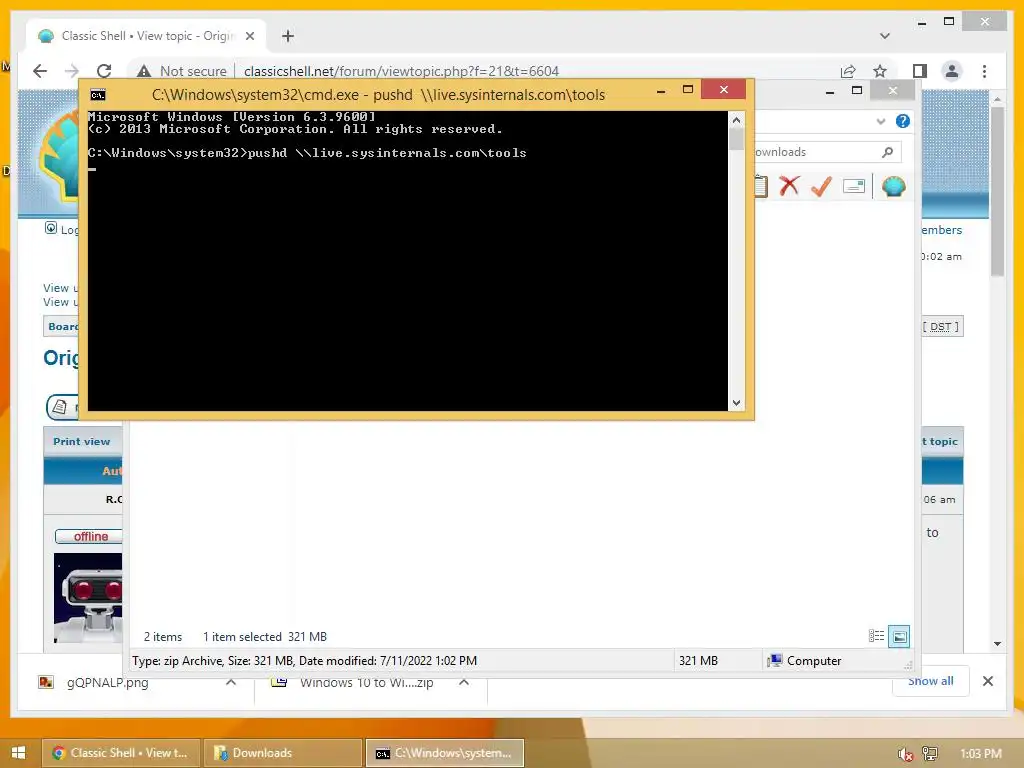
Task: Click the forum Login icon link
Action: (51, 228)
